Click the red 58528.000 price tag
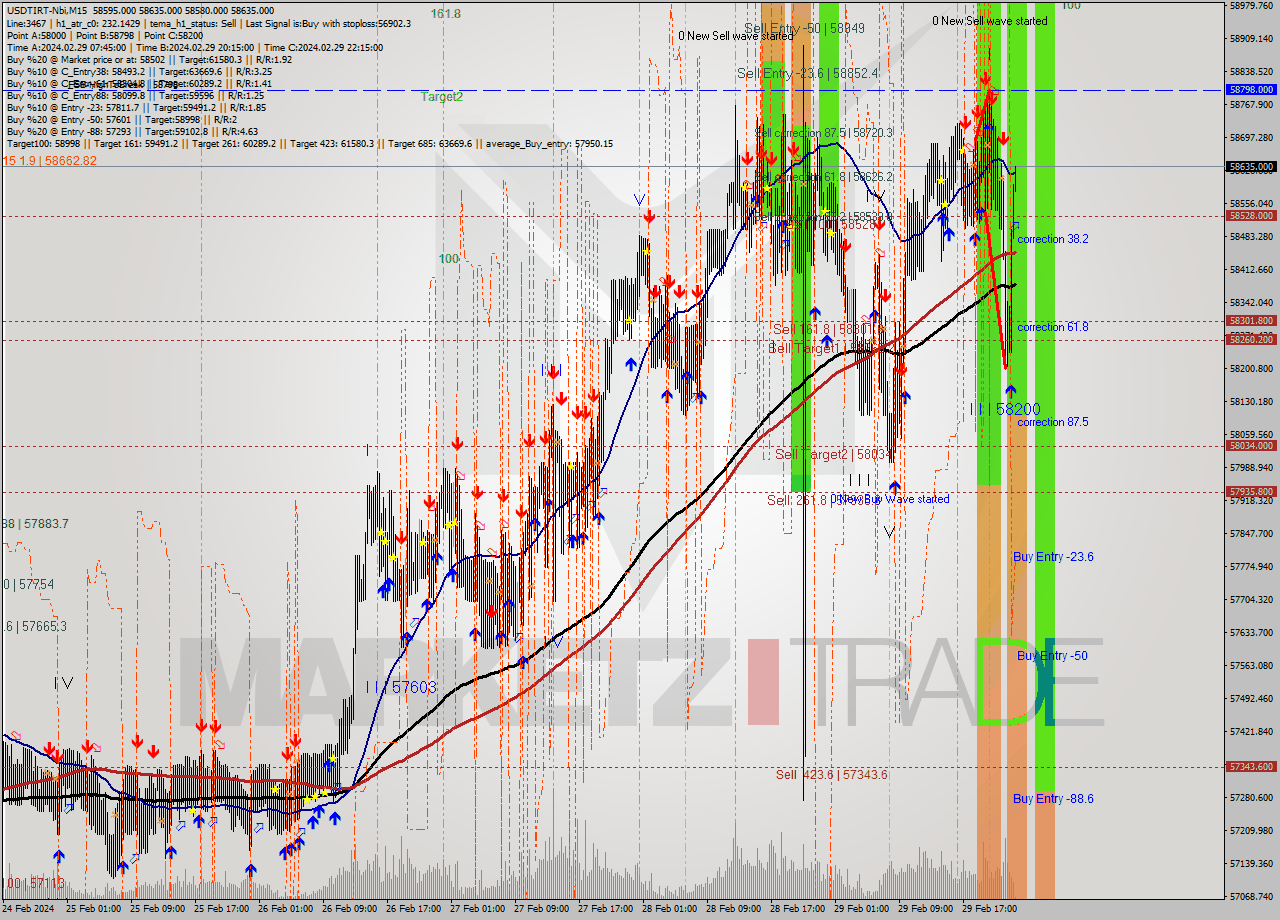Image resolution: width=1280 pixels, height=920 pixels. click(1251, 215)
